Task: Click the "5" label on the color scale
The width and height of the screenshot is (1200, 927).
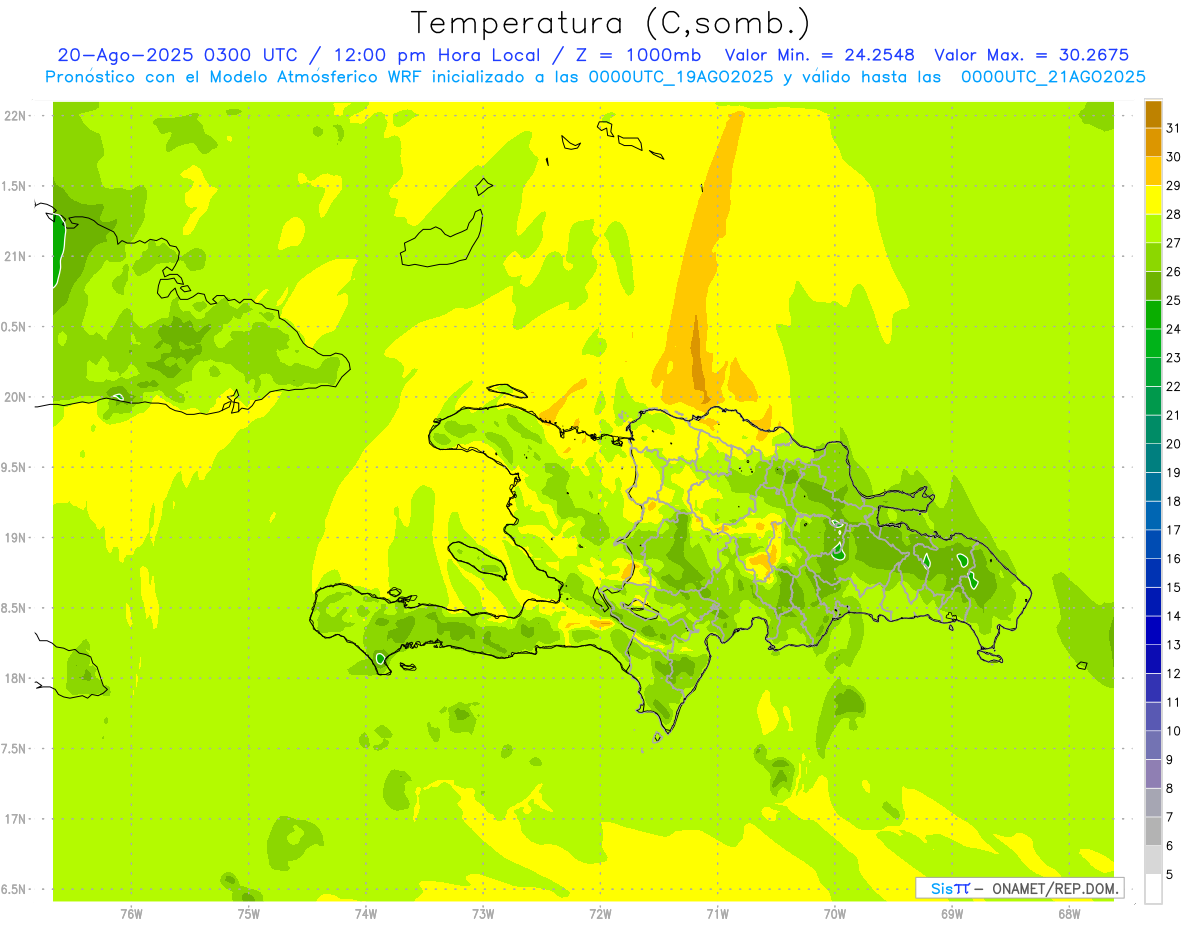Action: coord(1170,875)
